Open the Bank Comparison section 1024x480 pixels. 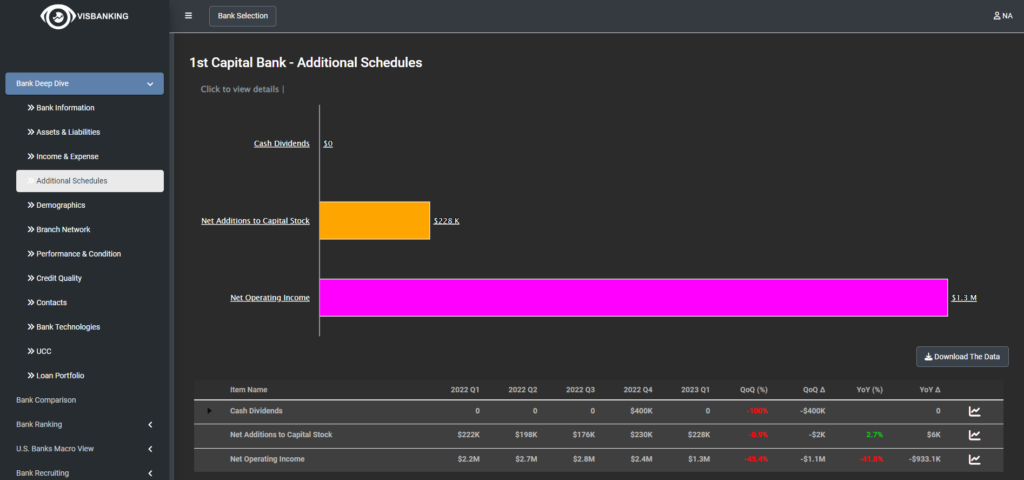coord(46,400)
